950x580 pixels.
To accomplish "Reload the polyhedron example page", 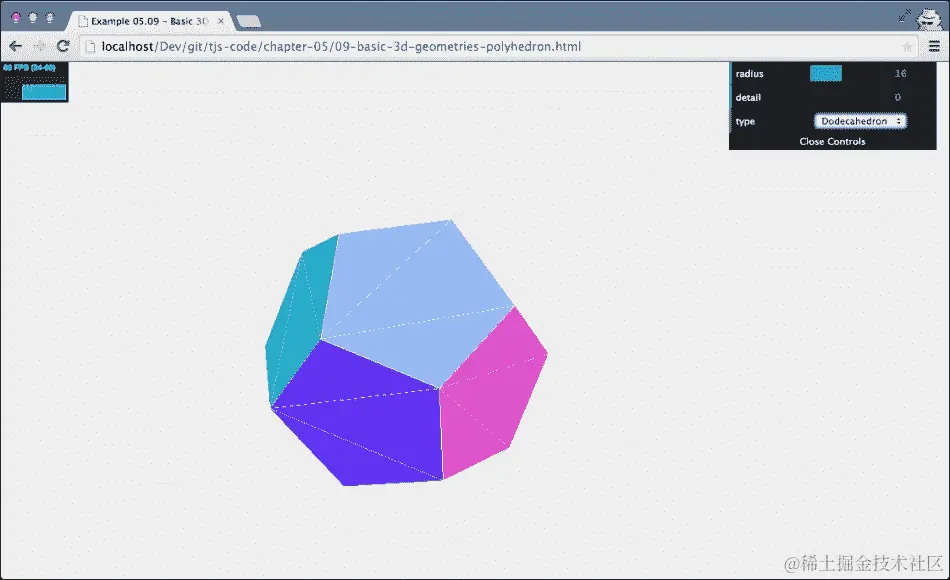I will pyautogui.click(x=63, y=45).
